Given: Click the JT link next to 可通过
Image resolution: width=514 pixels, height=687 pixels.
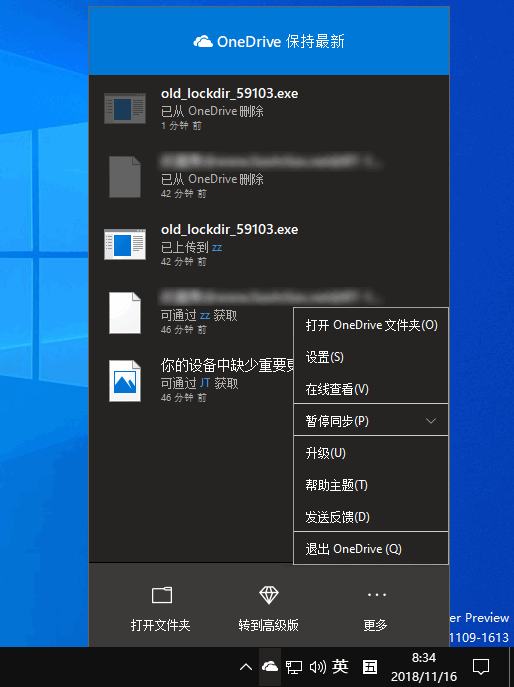Looking at the screenshot, I should [x=205, y=383].
